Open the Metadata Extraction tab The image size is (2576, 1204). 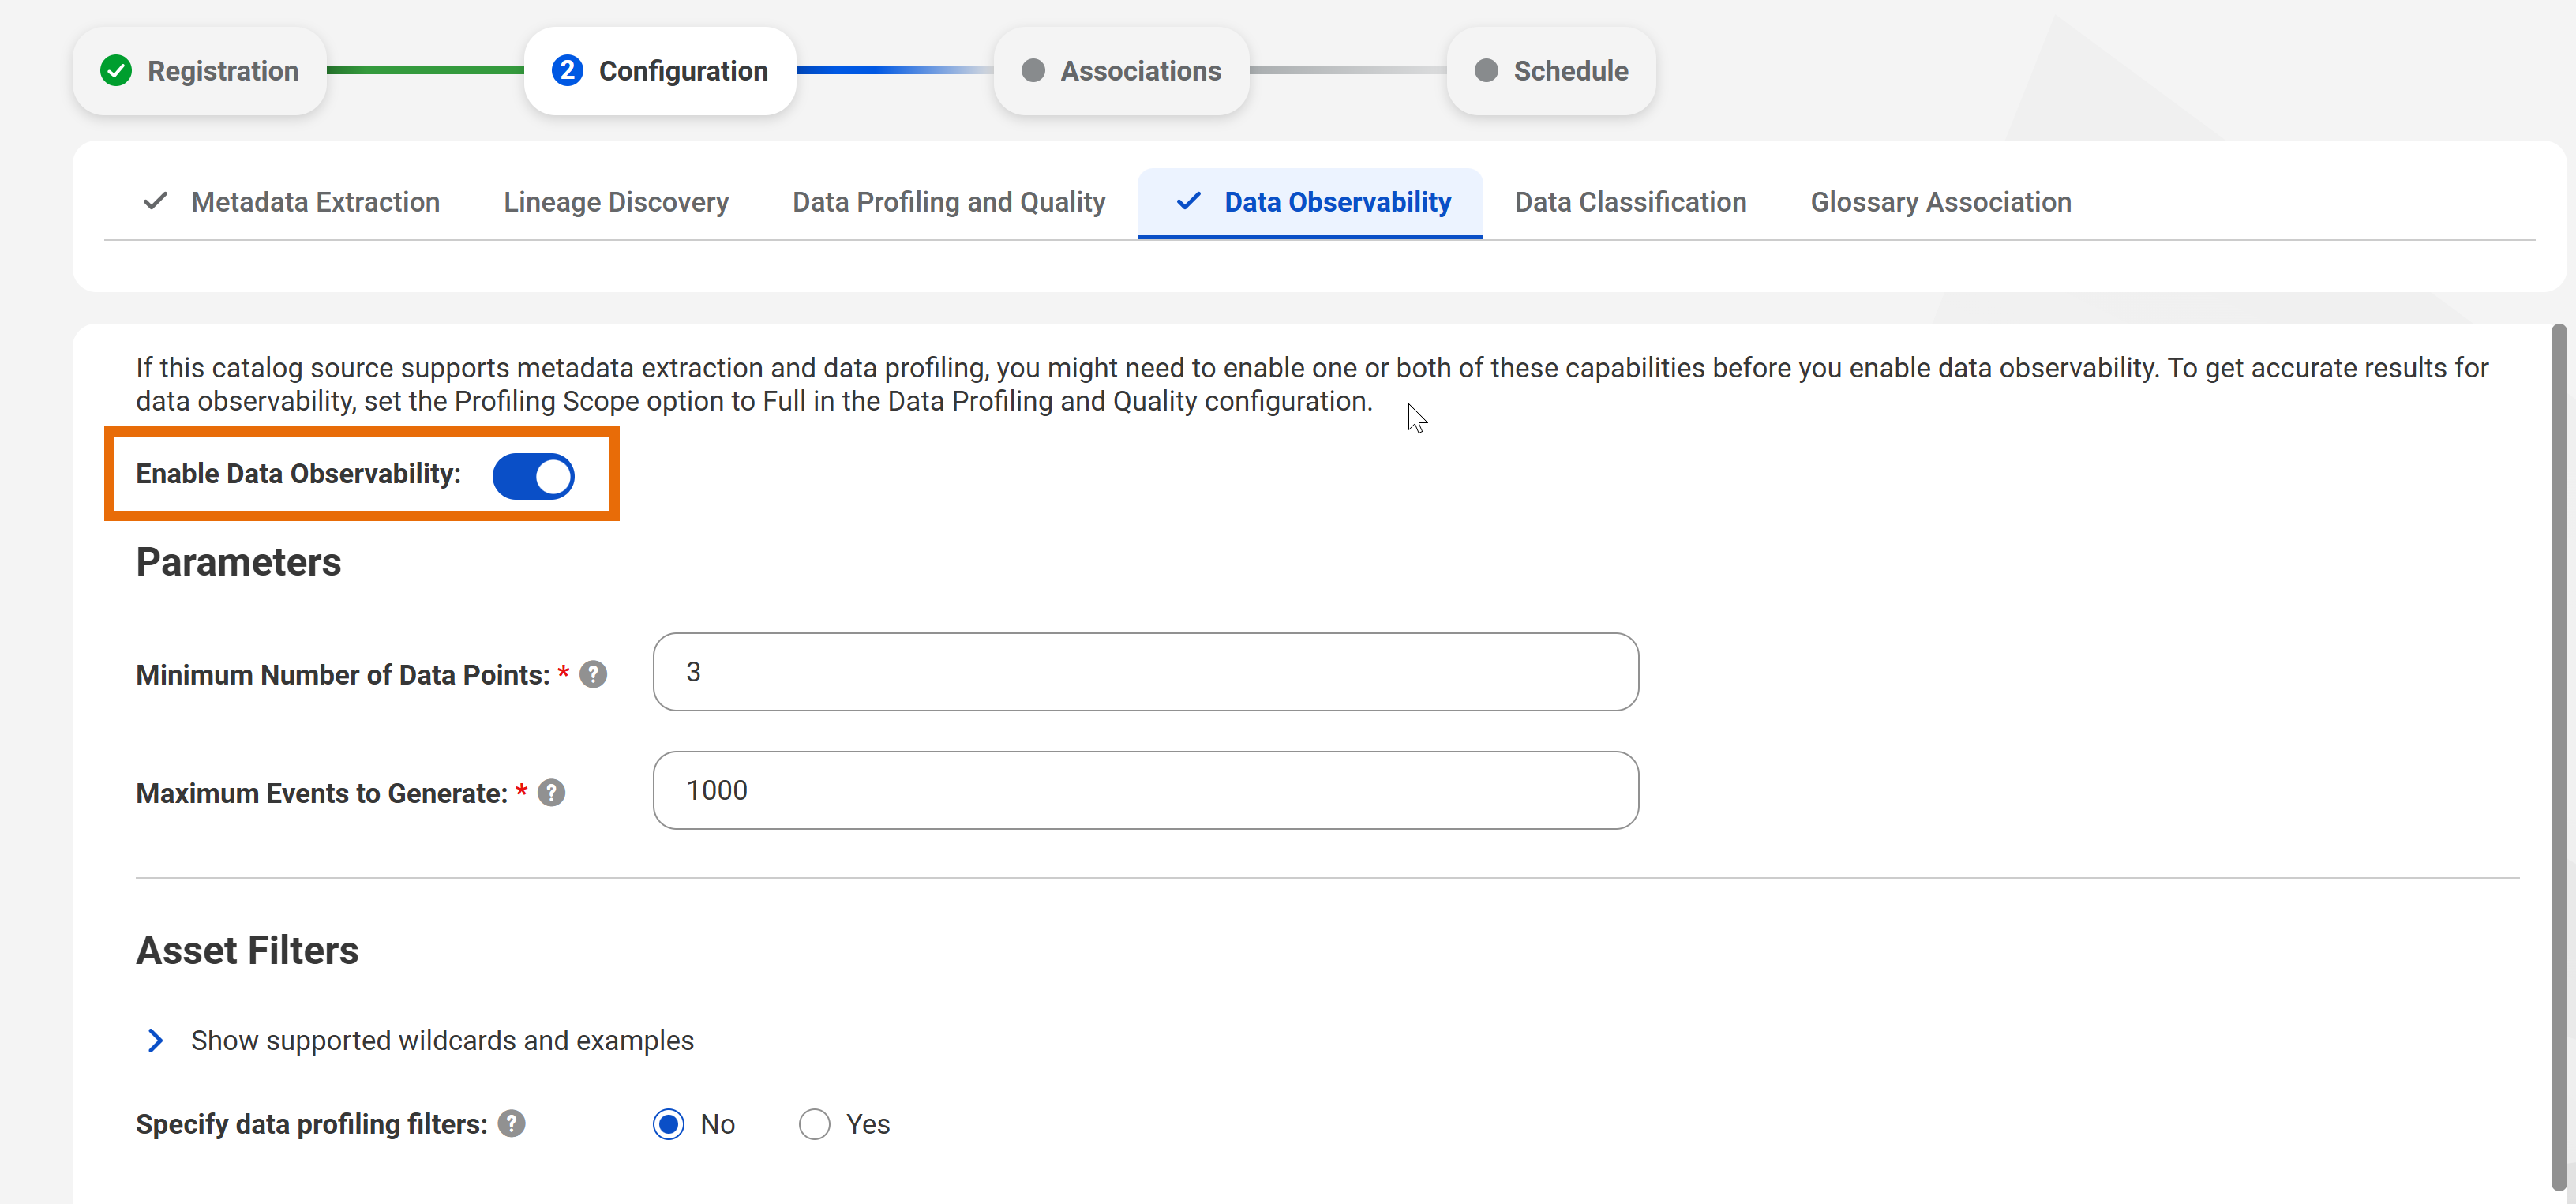(291, 202)
